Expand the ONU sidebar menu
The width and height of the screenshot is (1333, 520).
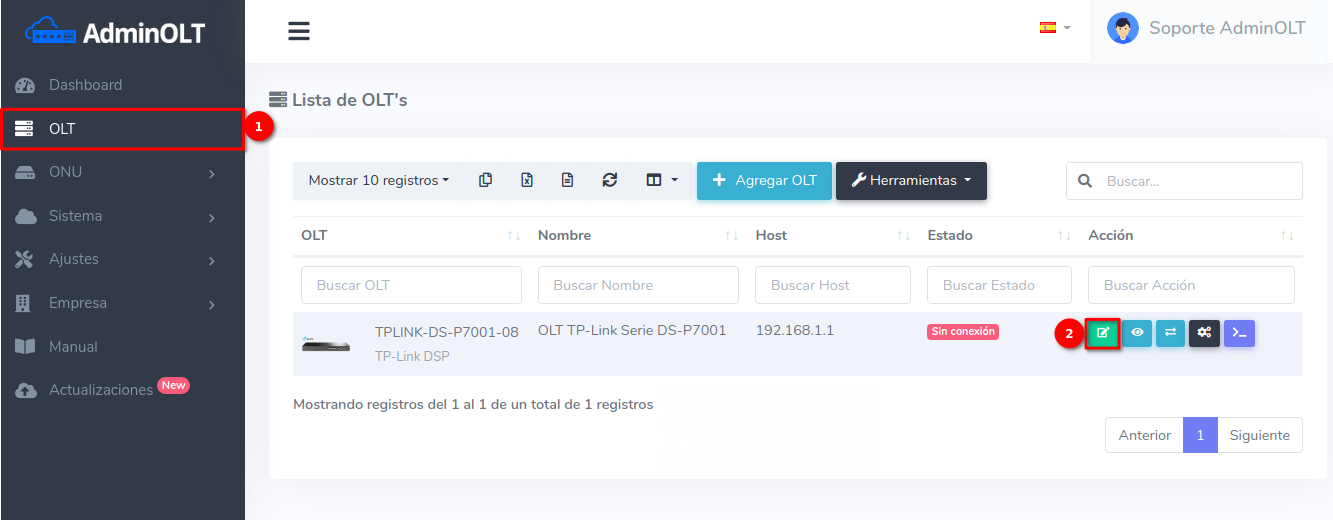click(122, 172)
